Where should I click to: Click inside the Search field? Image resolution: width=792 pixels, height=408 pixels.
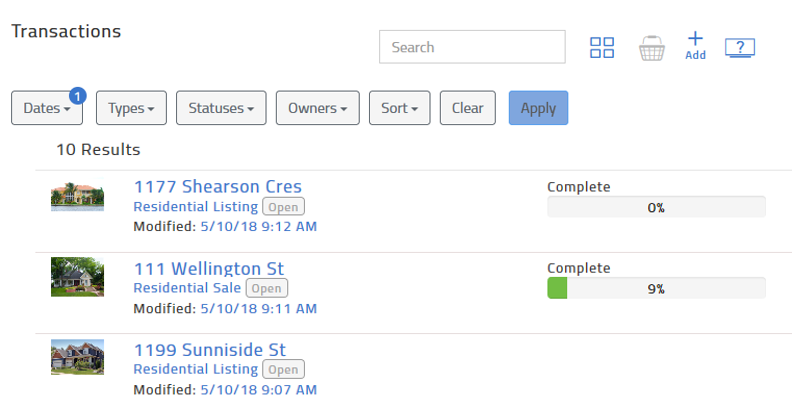(472, 47)
